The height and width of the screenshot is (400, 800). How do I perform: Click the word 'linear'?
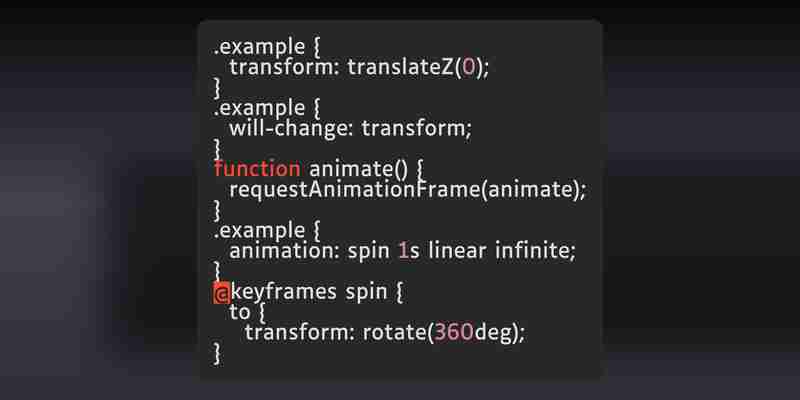click(457, 251)
